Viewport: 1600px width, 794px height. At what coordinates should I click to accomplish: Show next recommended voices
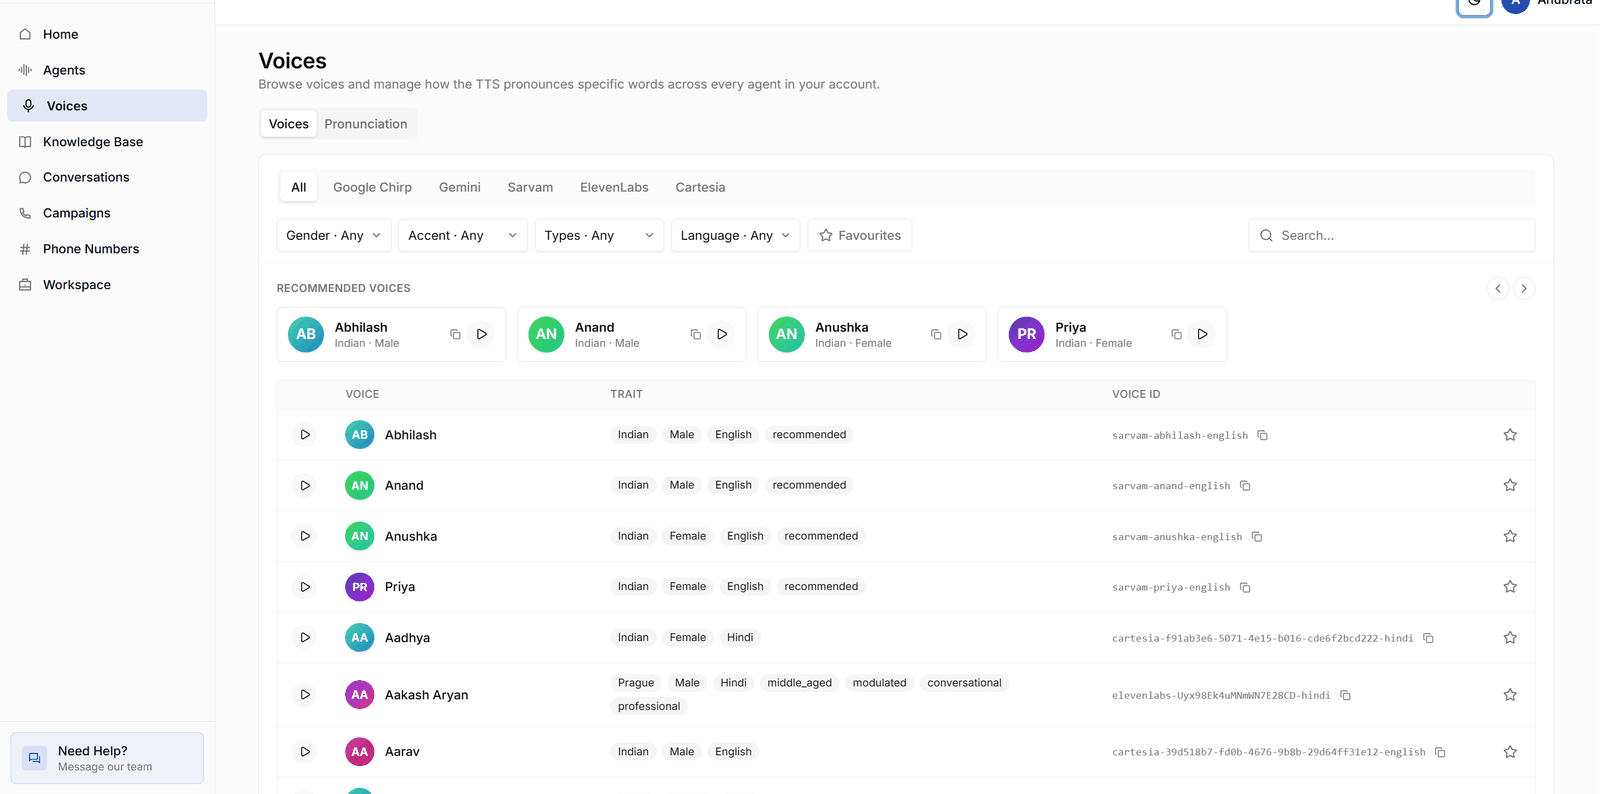click(1524, 288)
